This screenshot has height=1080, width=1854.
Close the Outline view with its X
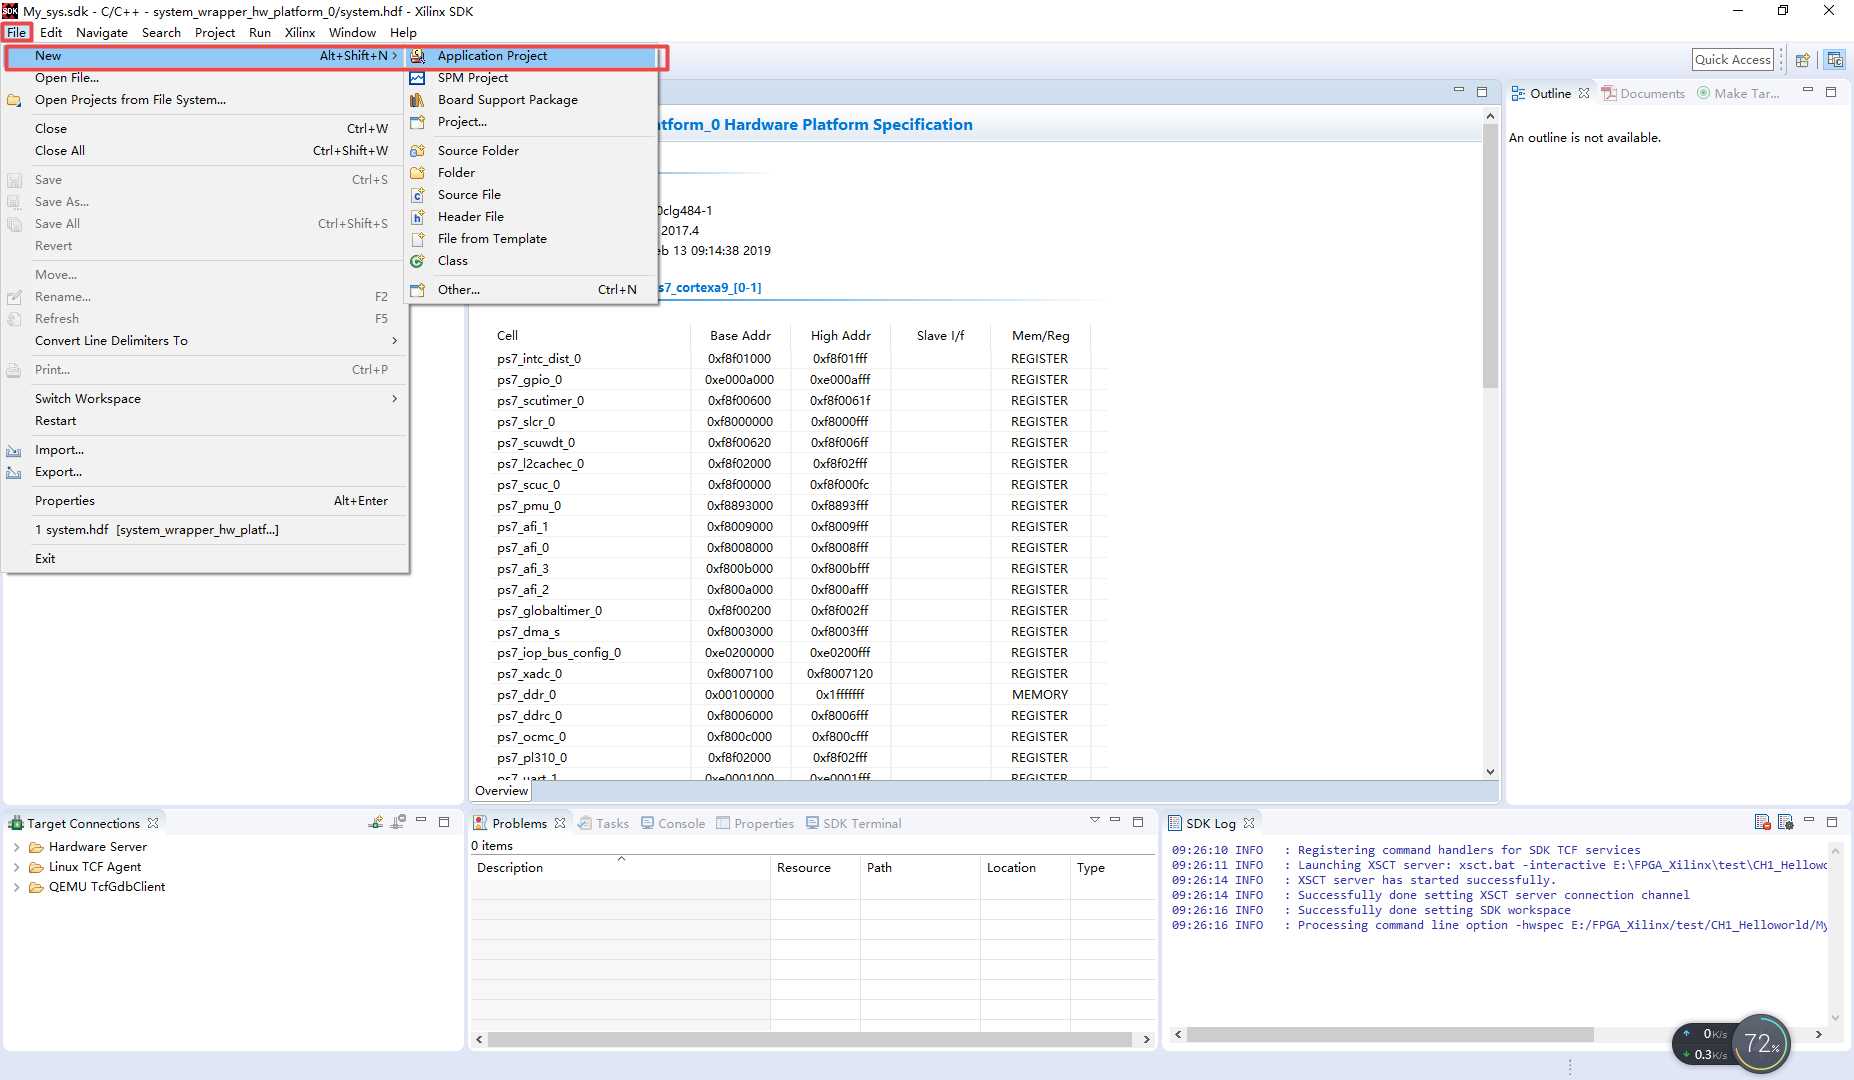click(1584, 93)
